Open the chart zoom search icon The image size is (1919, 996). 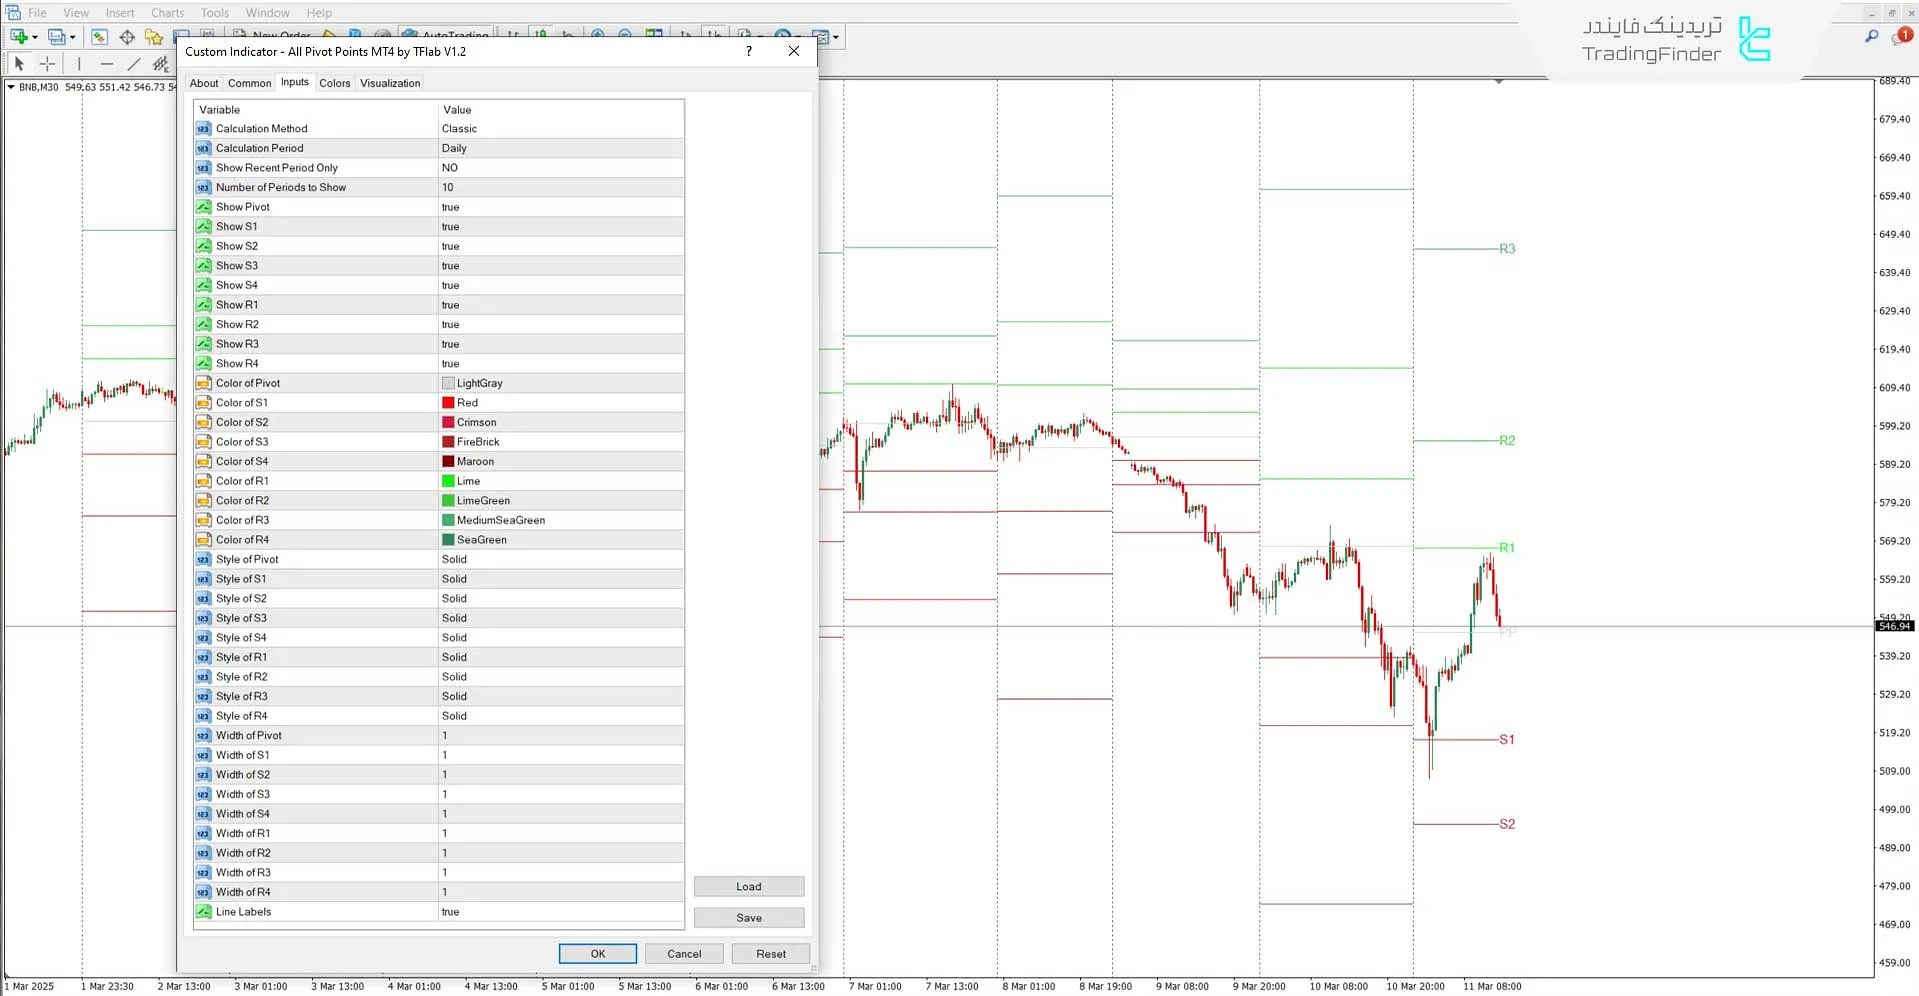click(1871, 36)
